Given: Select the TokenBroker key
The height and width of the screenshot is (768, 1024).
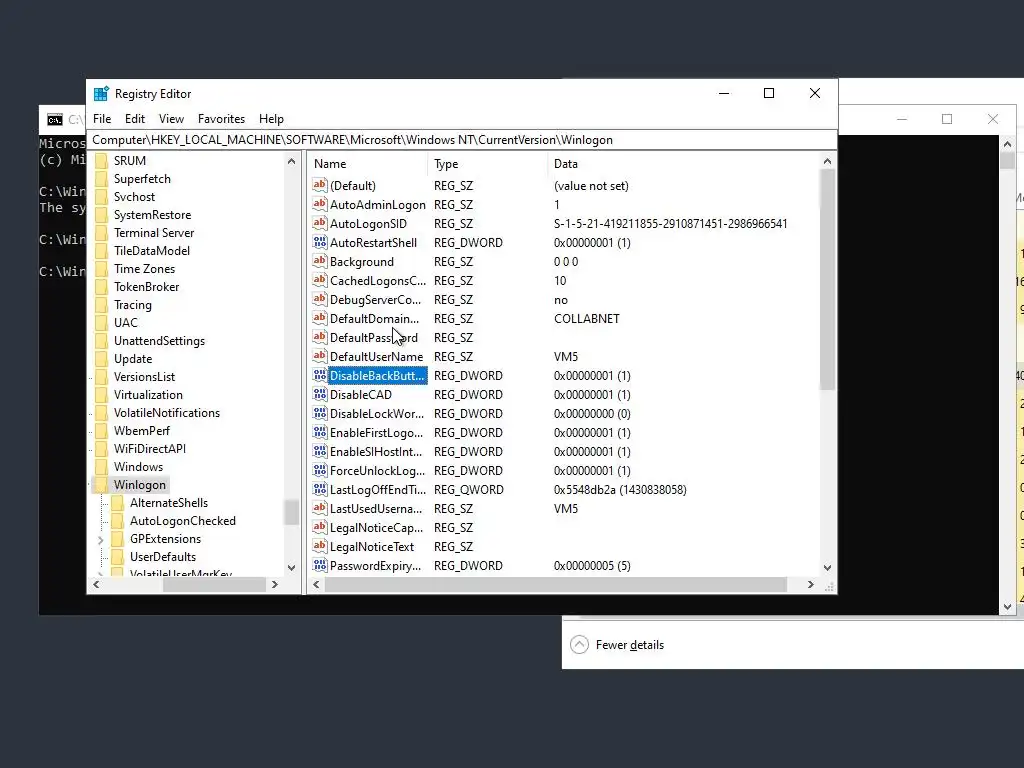Looking at the screenshot, I should coord(146,287).
